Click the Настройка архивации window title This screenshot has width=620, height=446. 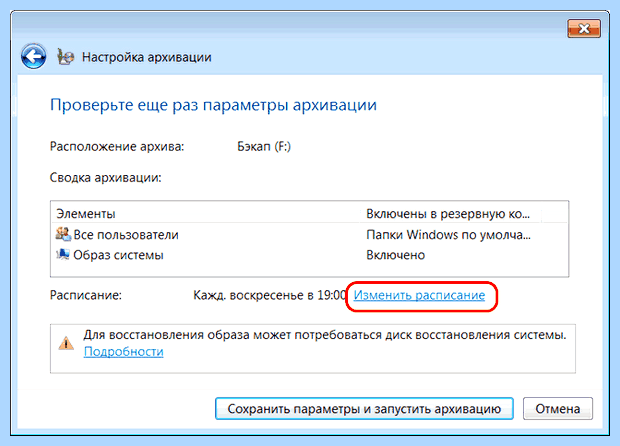147,57
